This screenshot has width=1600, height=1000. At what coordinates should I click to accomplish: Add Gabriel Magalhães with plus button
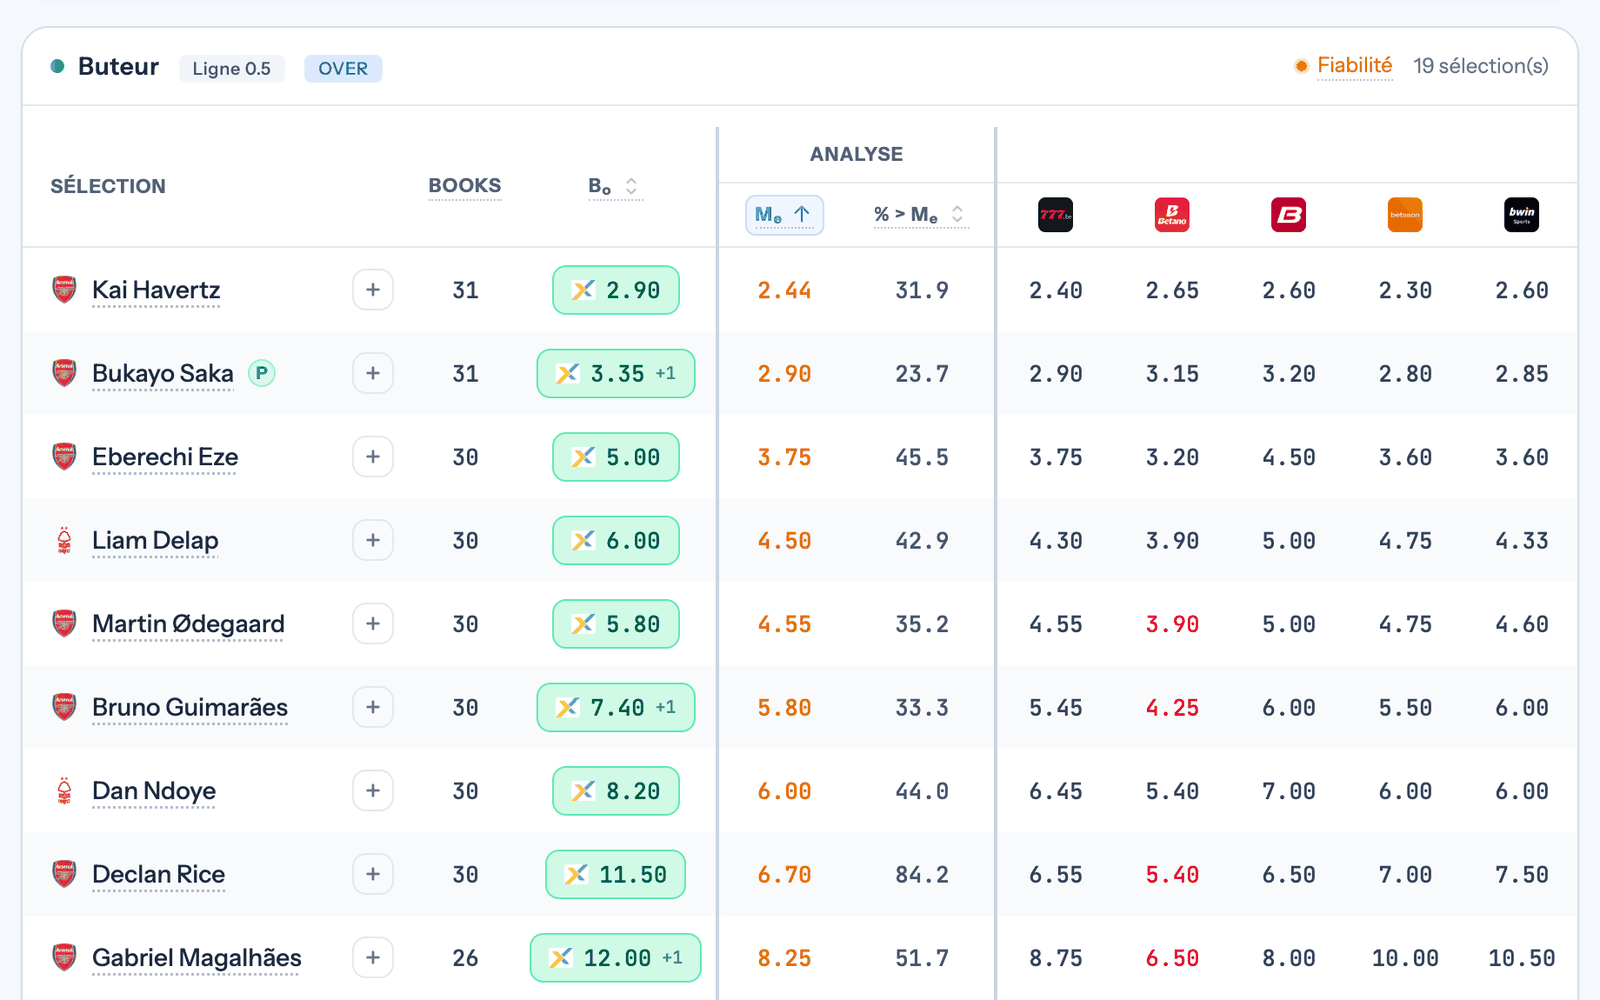373,958
